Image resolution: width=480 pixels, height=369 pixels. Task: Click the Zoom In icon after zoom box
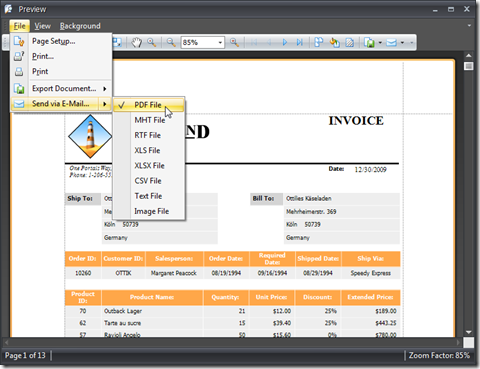tap(234, 42)
